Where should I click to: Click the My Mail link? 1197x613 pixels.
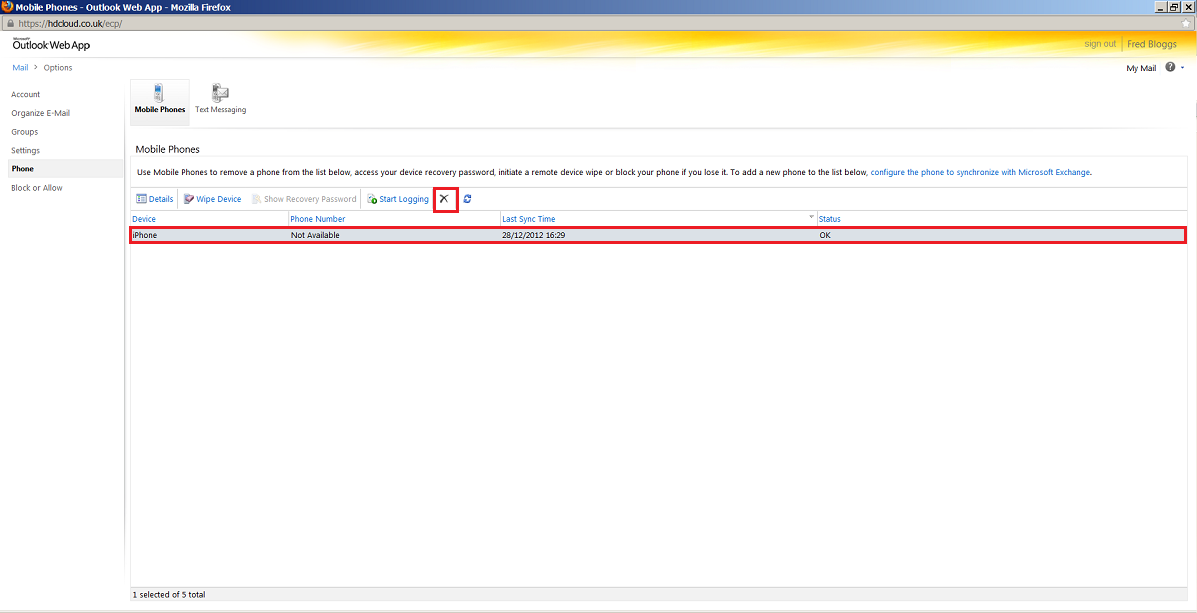tap(1141, 68)
